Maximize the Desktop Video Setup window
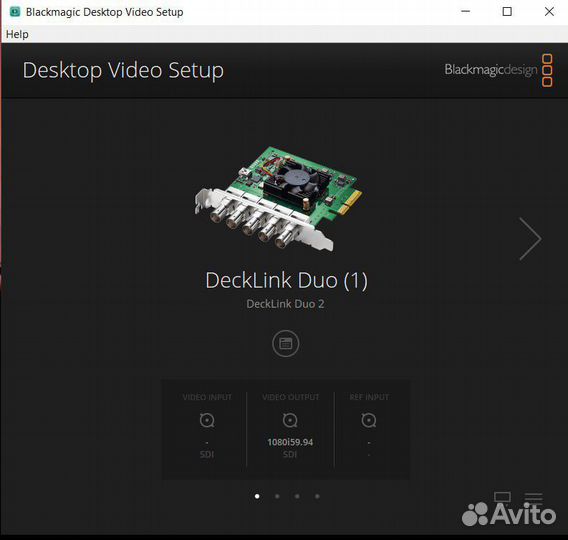Screen dimensions: 568x540 [507, 12]
